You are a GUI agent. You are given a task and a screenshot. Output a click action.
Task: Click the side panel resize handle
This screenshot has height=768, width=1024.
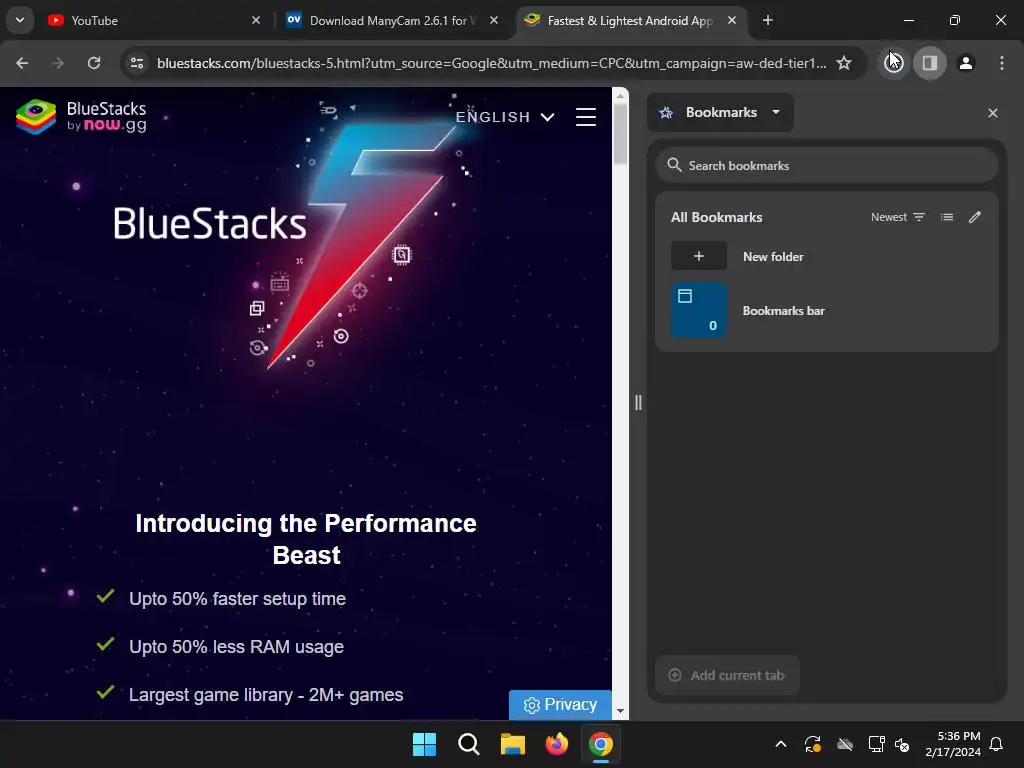tap(638, 402)
